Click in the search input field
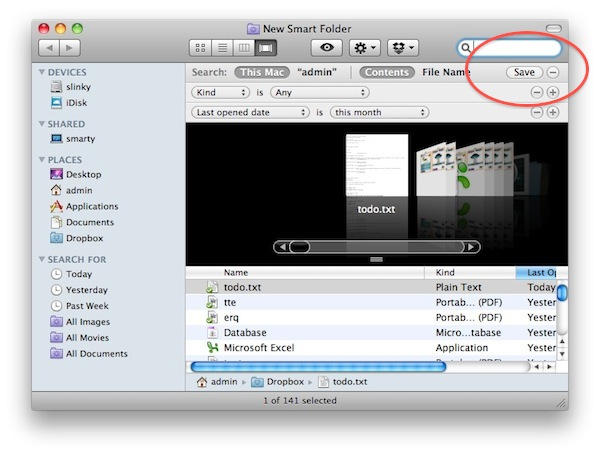This screenshot has width=600, height=454. 517,48
